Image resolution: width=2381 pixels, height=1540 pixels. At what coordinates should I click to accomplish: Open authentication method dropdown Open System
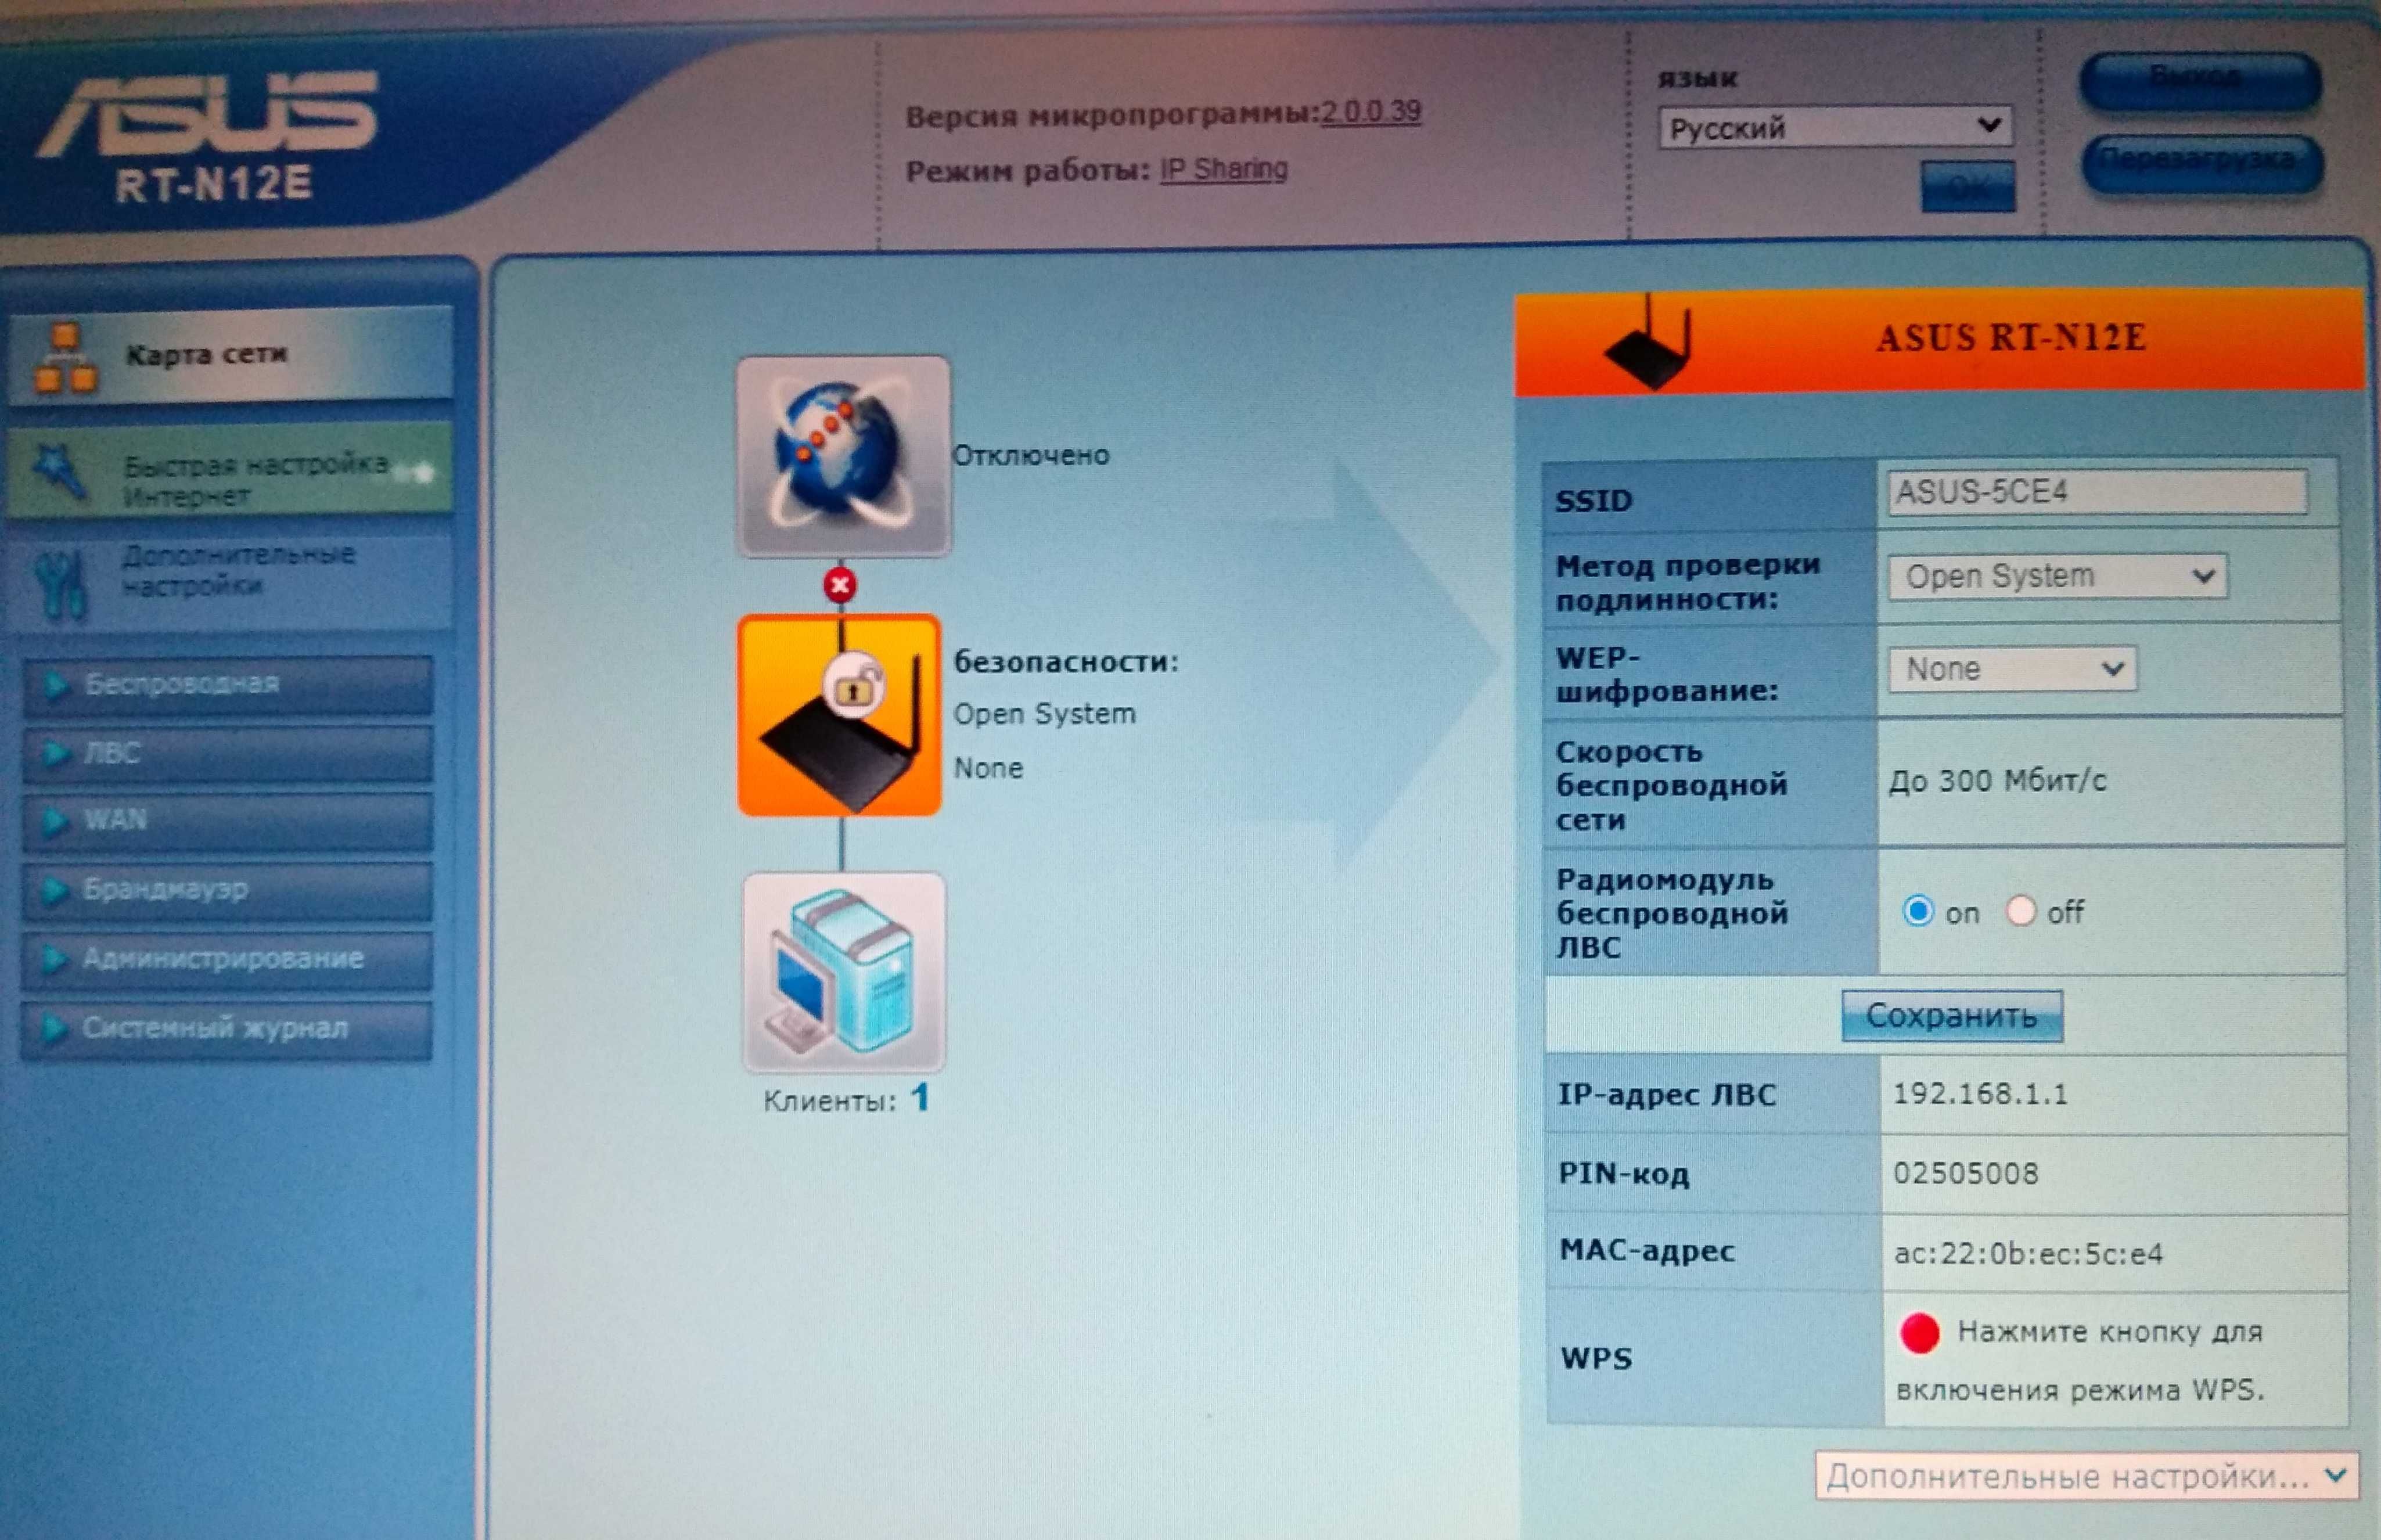point(2057,576)
